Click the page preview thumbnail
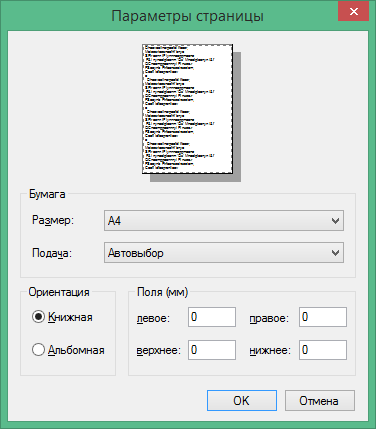Image resolution: width=376 pixels, height=429 pixels. pyautogui.click(x=188, y=109)
